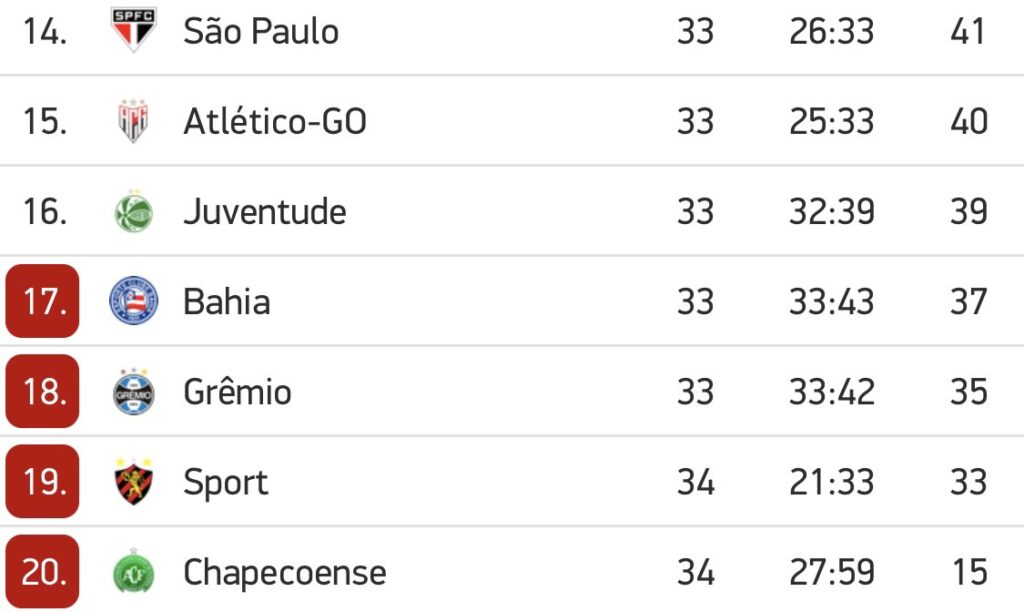Select the Juventude team name
This screenshot has height=612, width=1024.
(x=265, y=212)
